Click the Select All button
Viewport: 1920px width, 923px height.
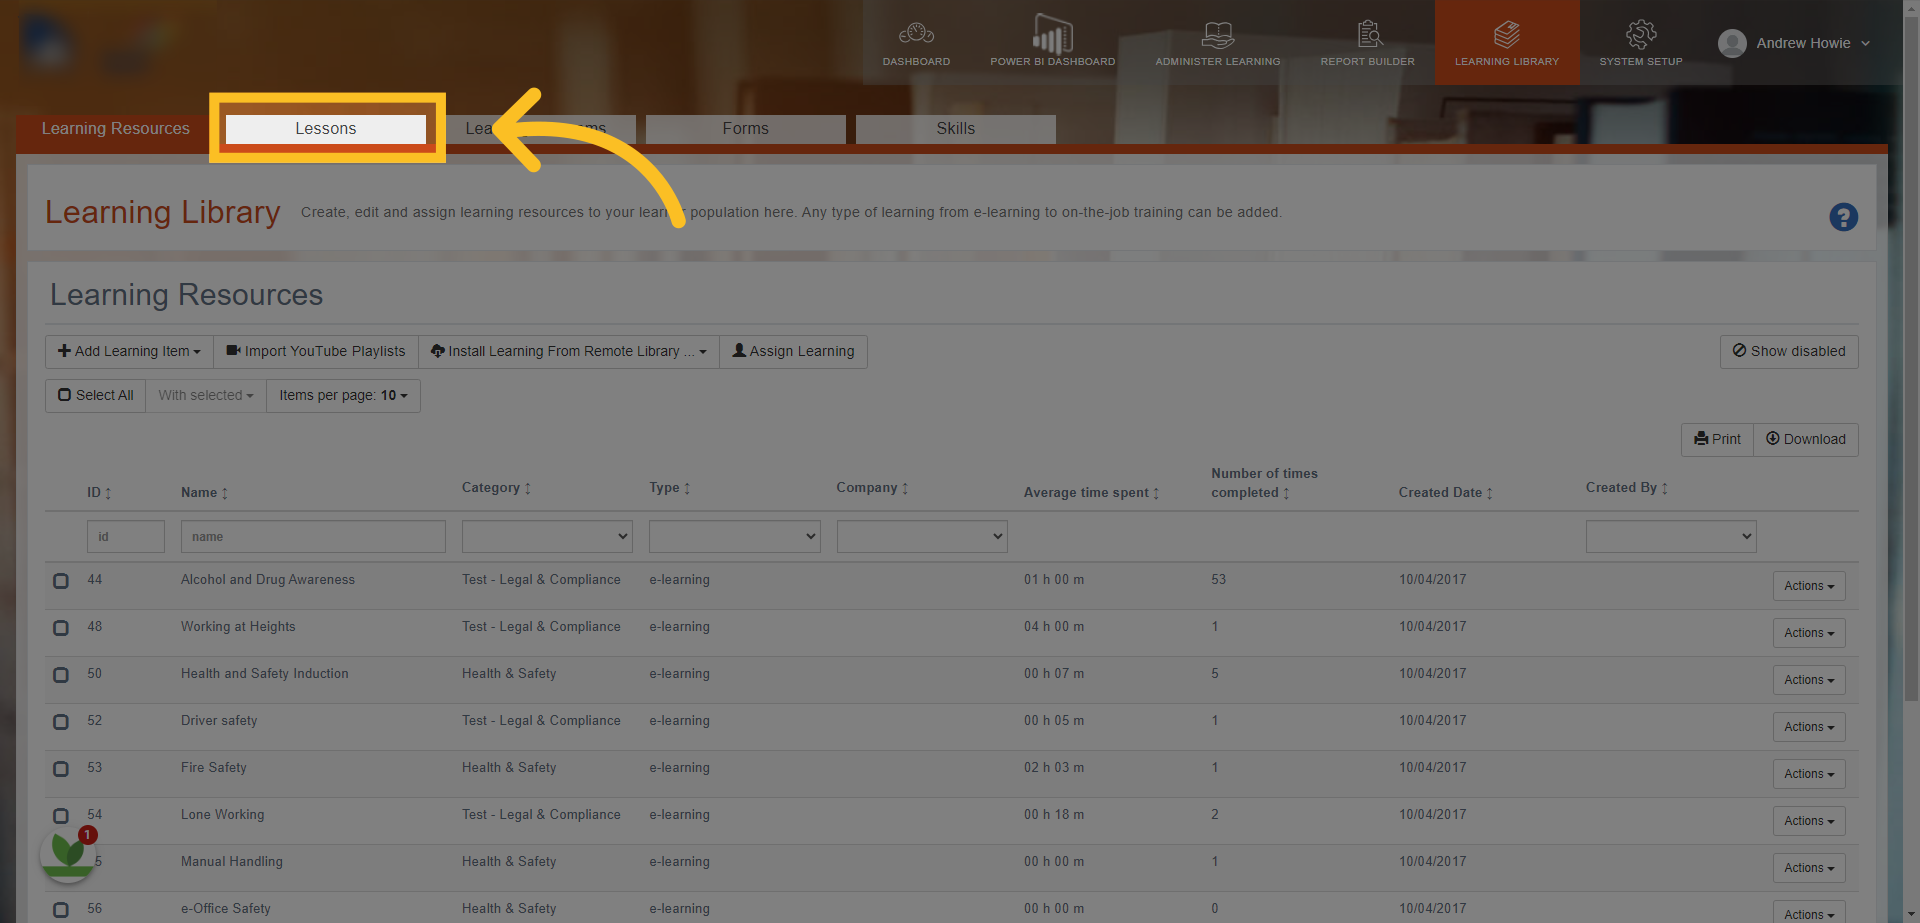[x=95, y=395]
